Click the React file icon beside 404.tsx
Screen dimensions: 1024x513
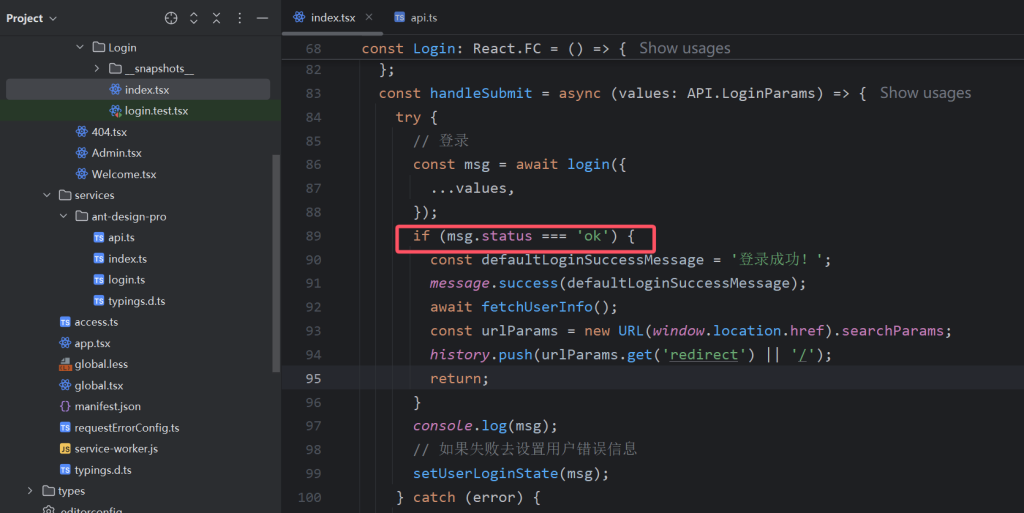(82, 132)
